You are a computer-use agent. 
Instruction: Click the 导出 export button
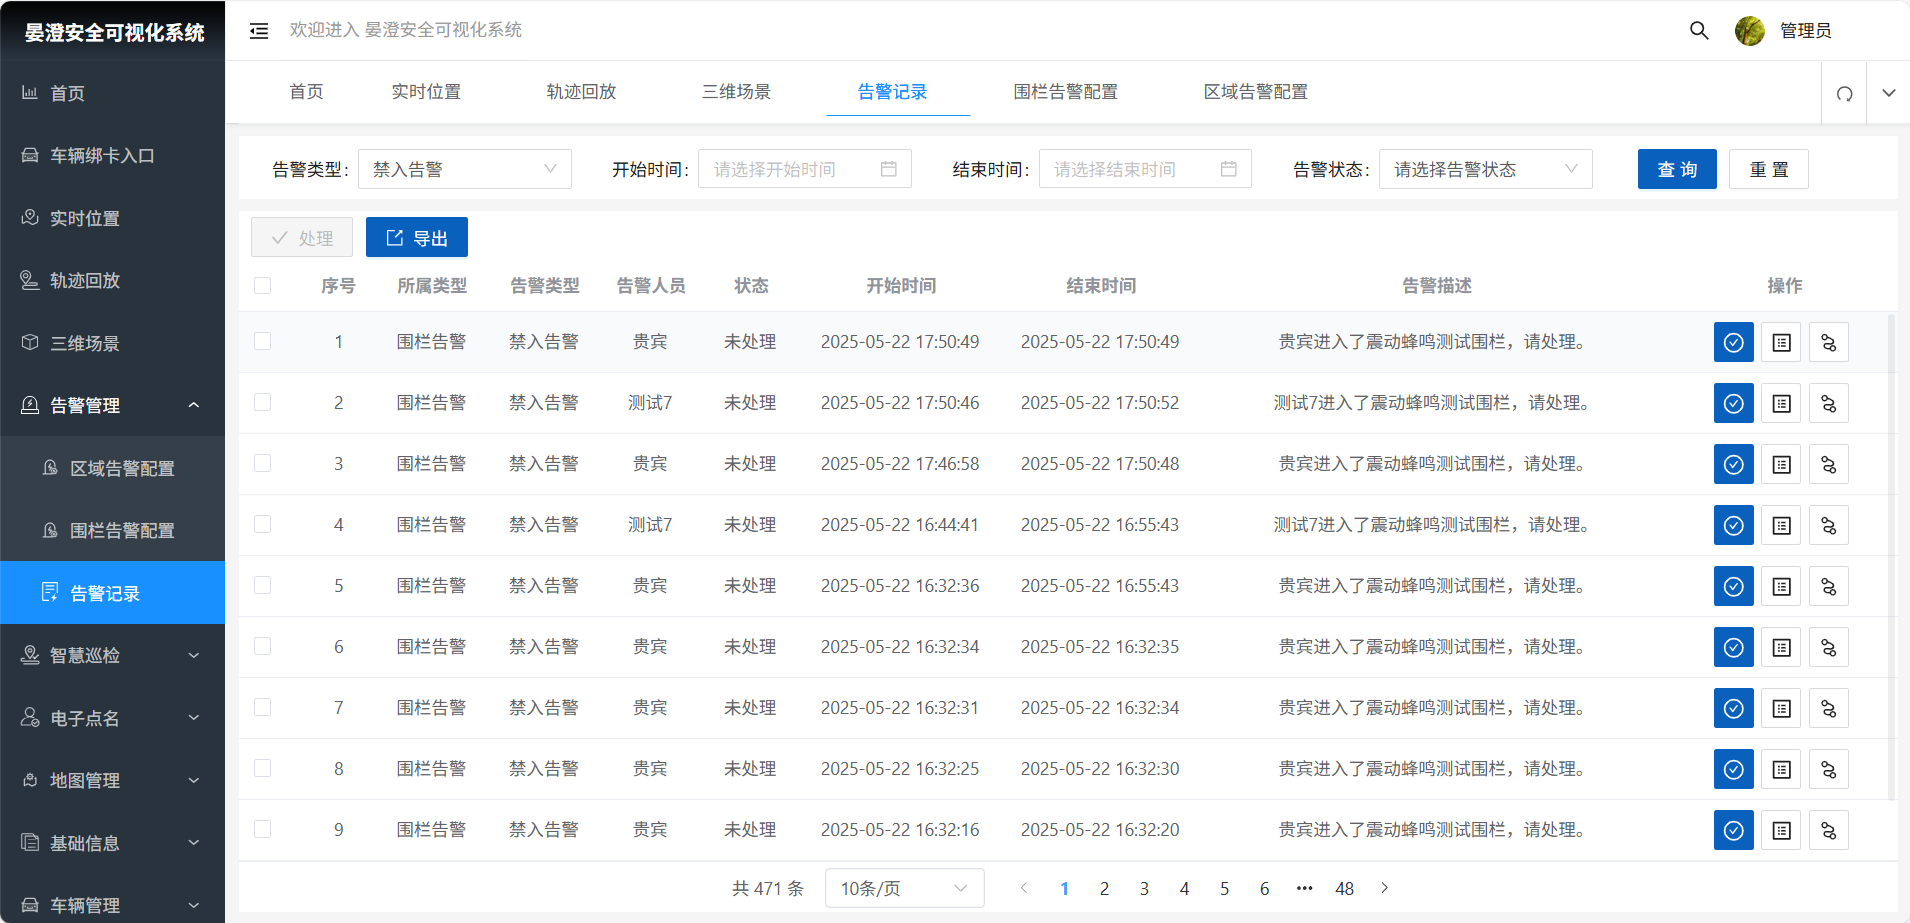click(x=416, y=238)
